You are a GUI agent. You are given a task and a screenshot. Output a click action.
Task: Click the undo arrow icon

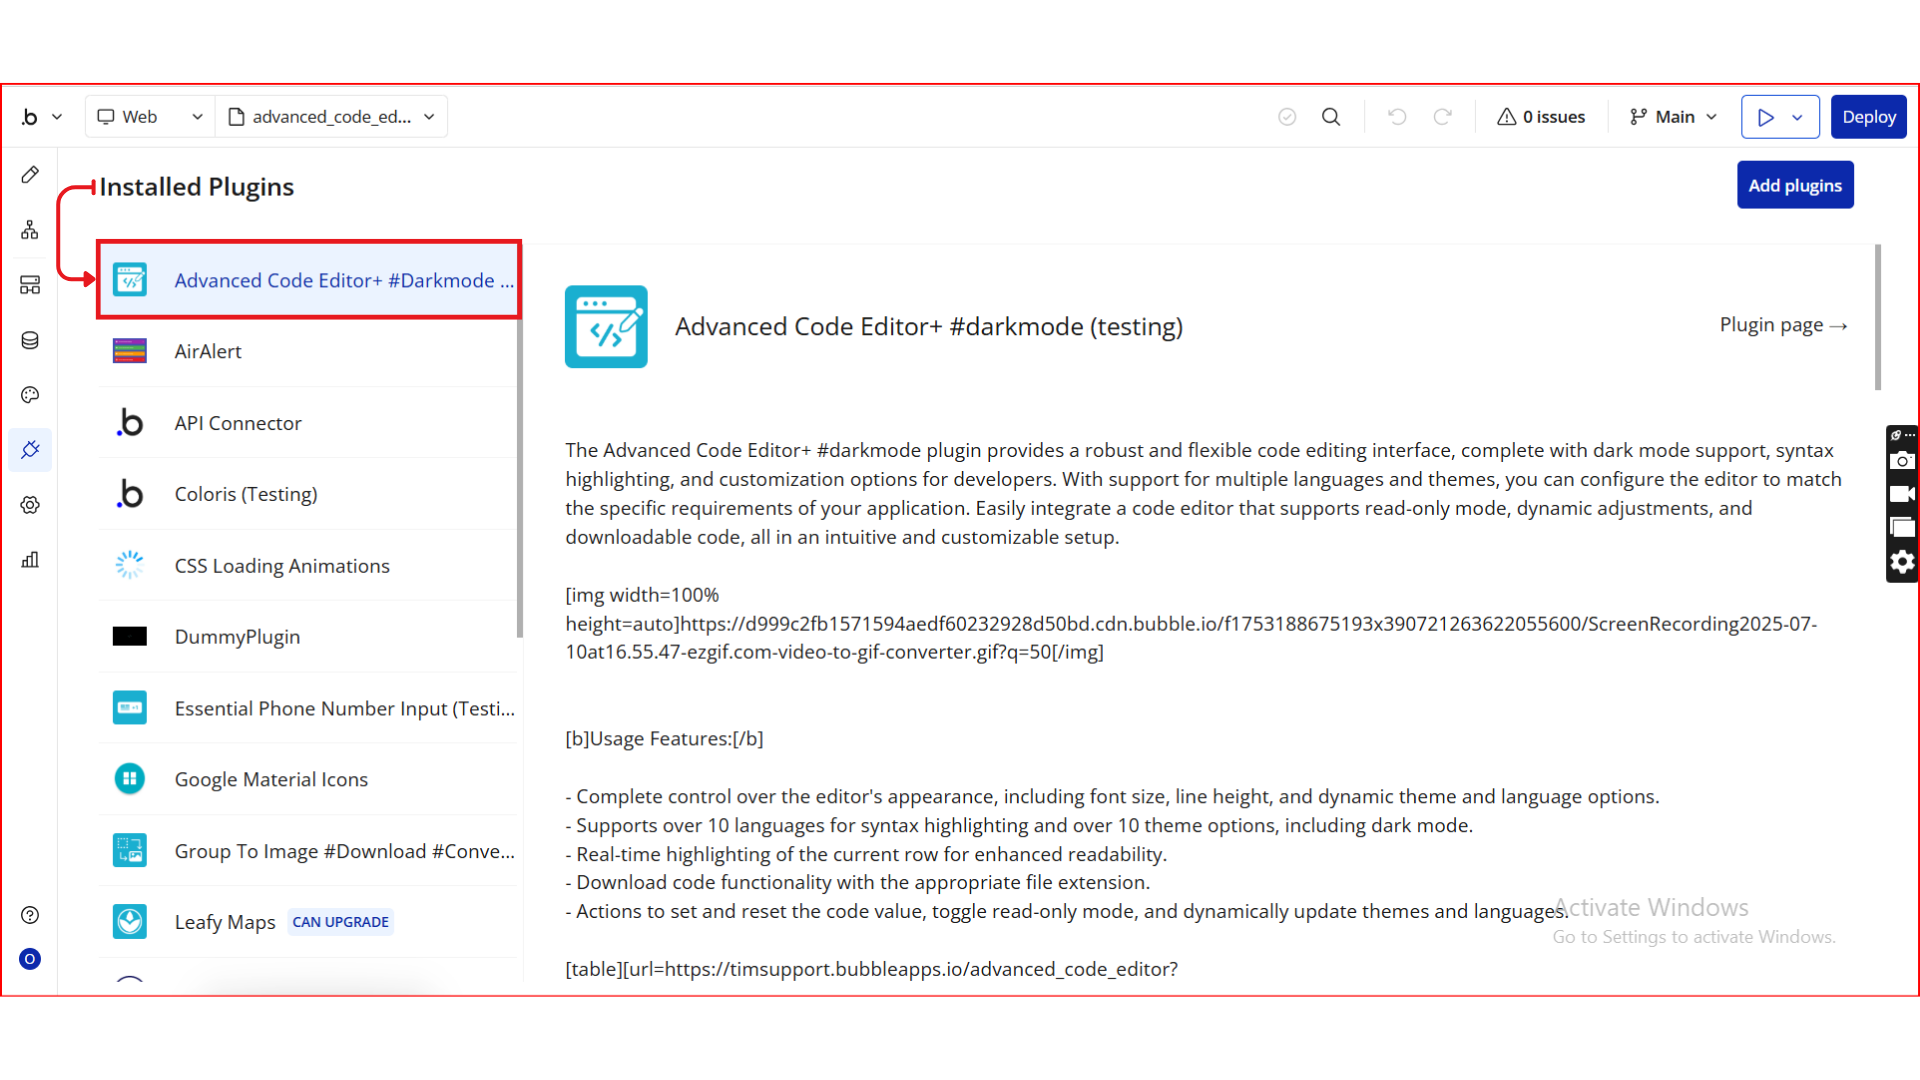click(1397, 117)
